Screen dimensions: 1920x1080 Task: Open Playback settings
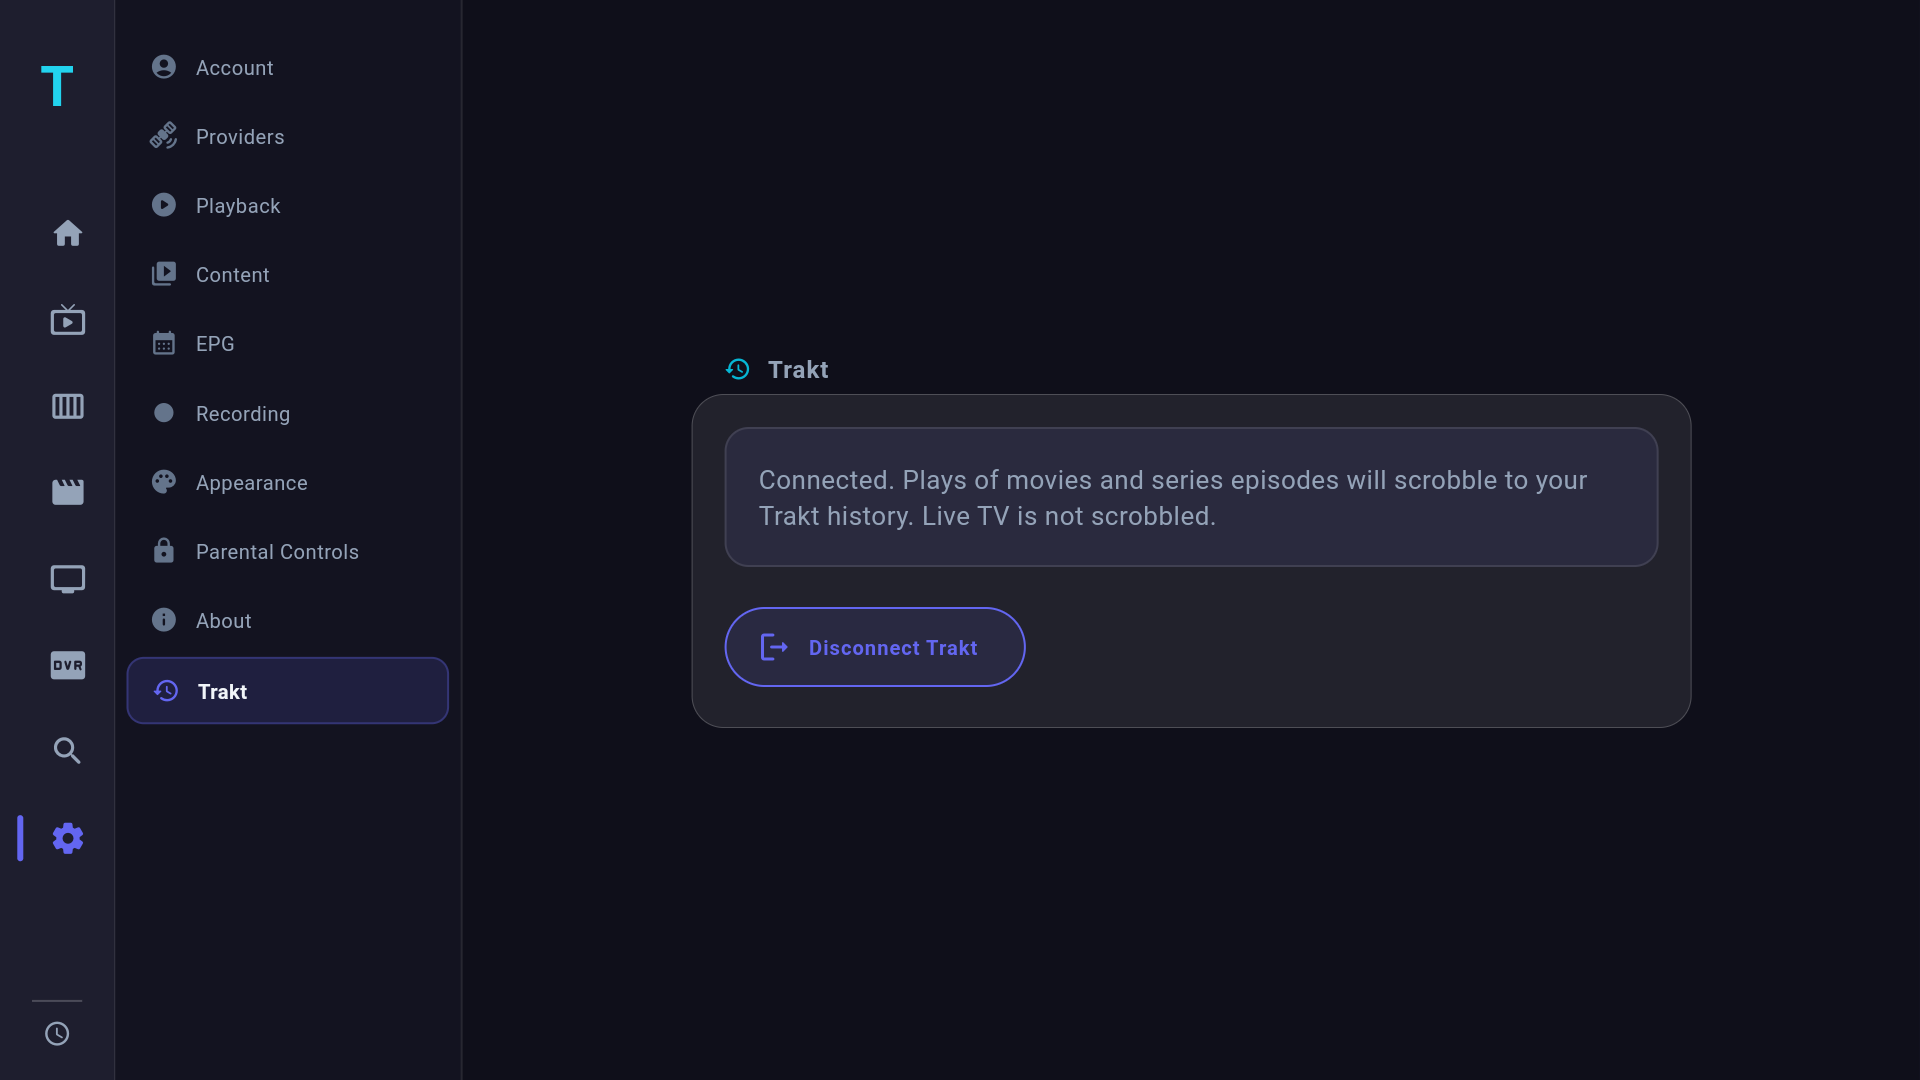pos(288,205)
